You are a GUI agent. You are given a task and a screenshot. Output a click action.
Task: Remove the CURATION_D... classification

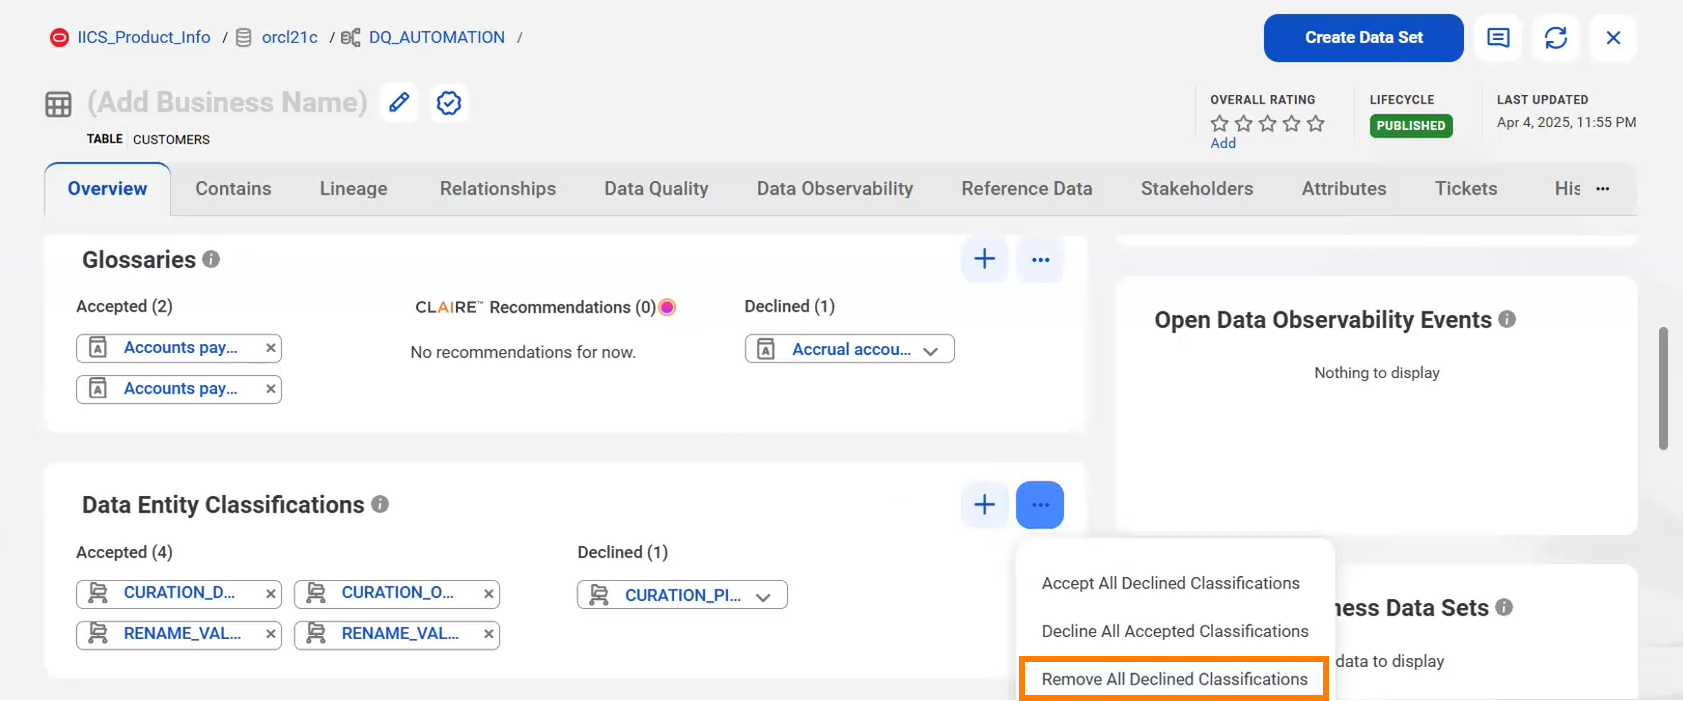point(270,594)
